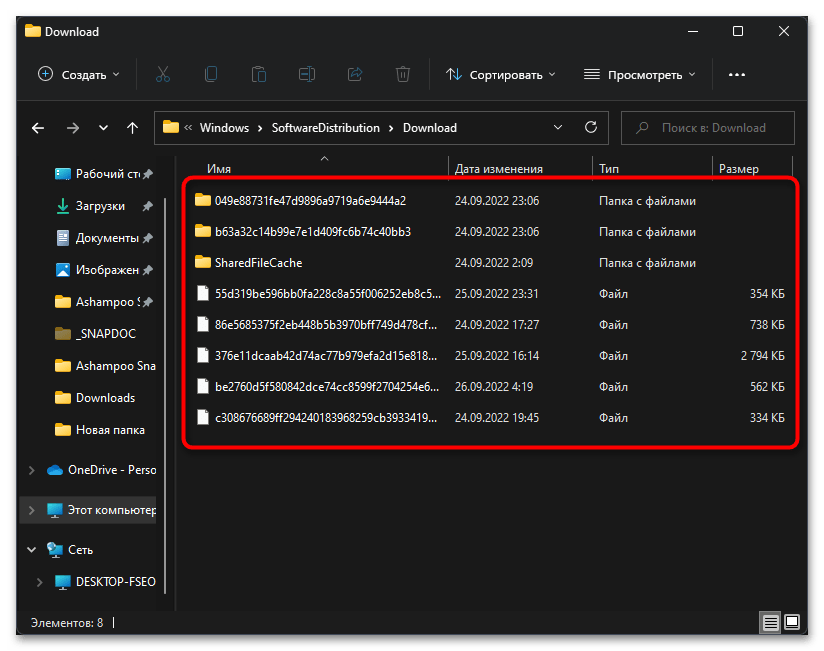
Task: Click the Copy icon in toolbar
Action: [211, 75]
